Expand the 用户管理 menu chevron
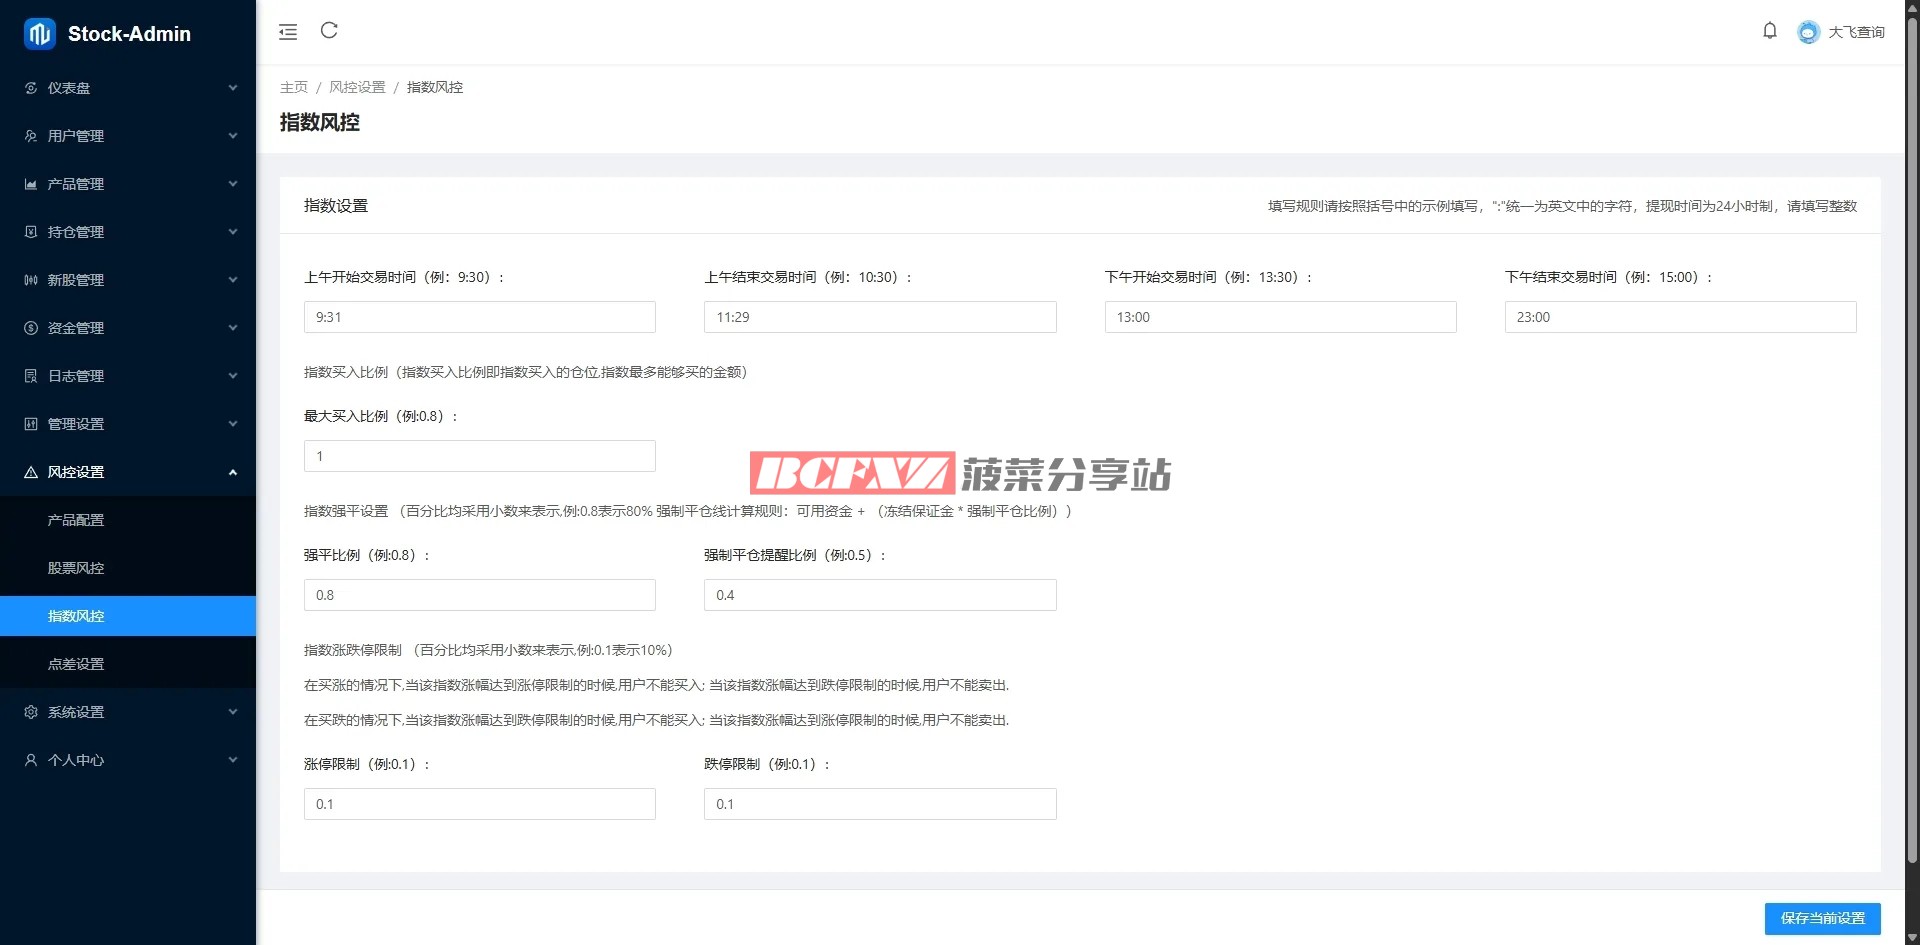 click(233, 136)
